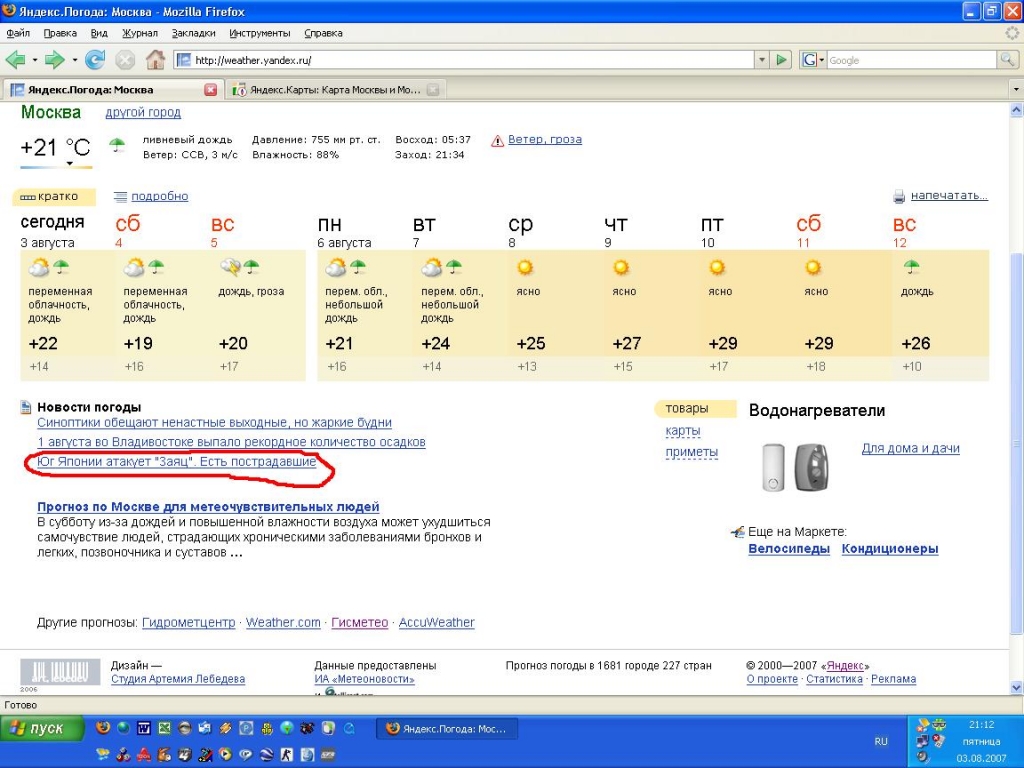Image resolution: width=1024 pixels, height=768 pixels.
Task: Launch Word from the quick launch bar
Action: tap(143, 728)
